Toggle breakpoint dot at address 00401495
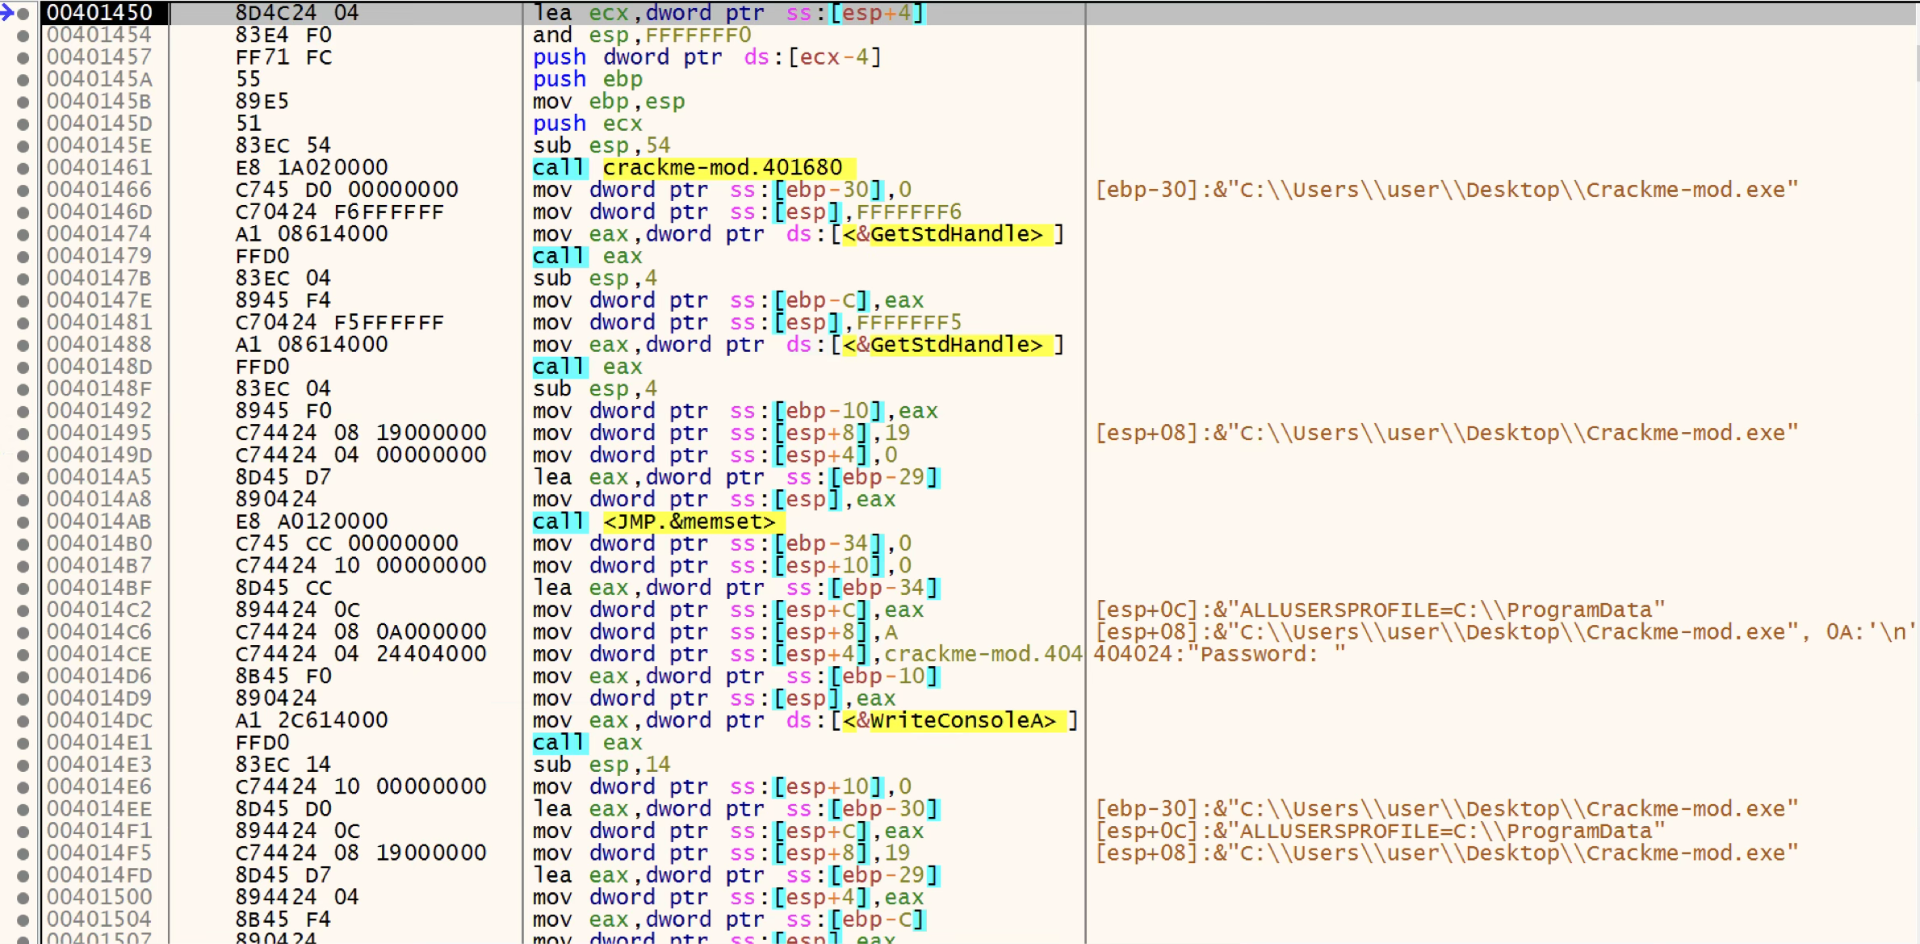Viewport: 1920px width, 944px height. point(23,433)
